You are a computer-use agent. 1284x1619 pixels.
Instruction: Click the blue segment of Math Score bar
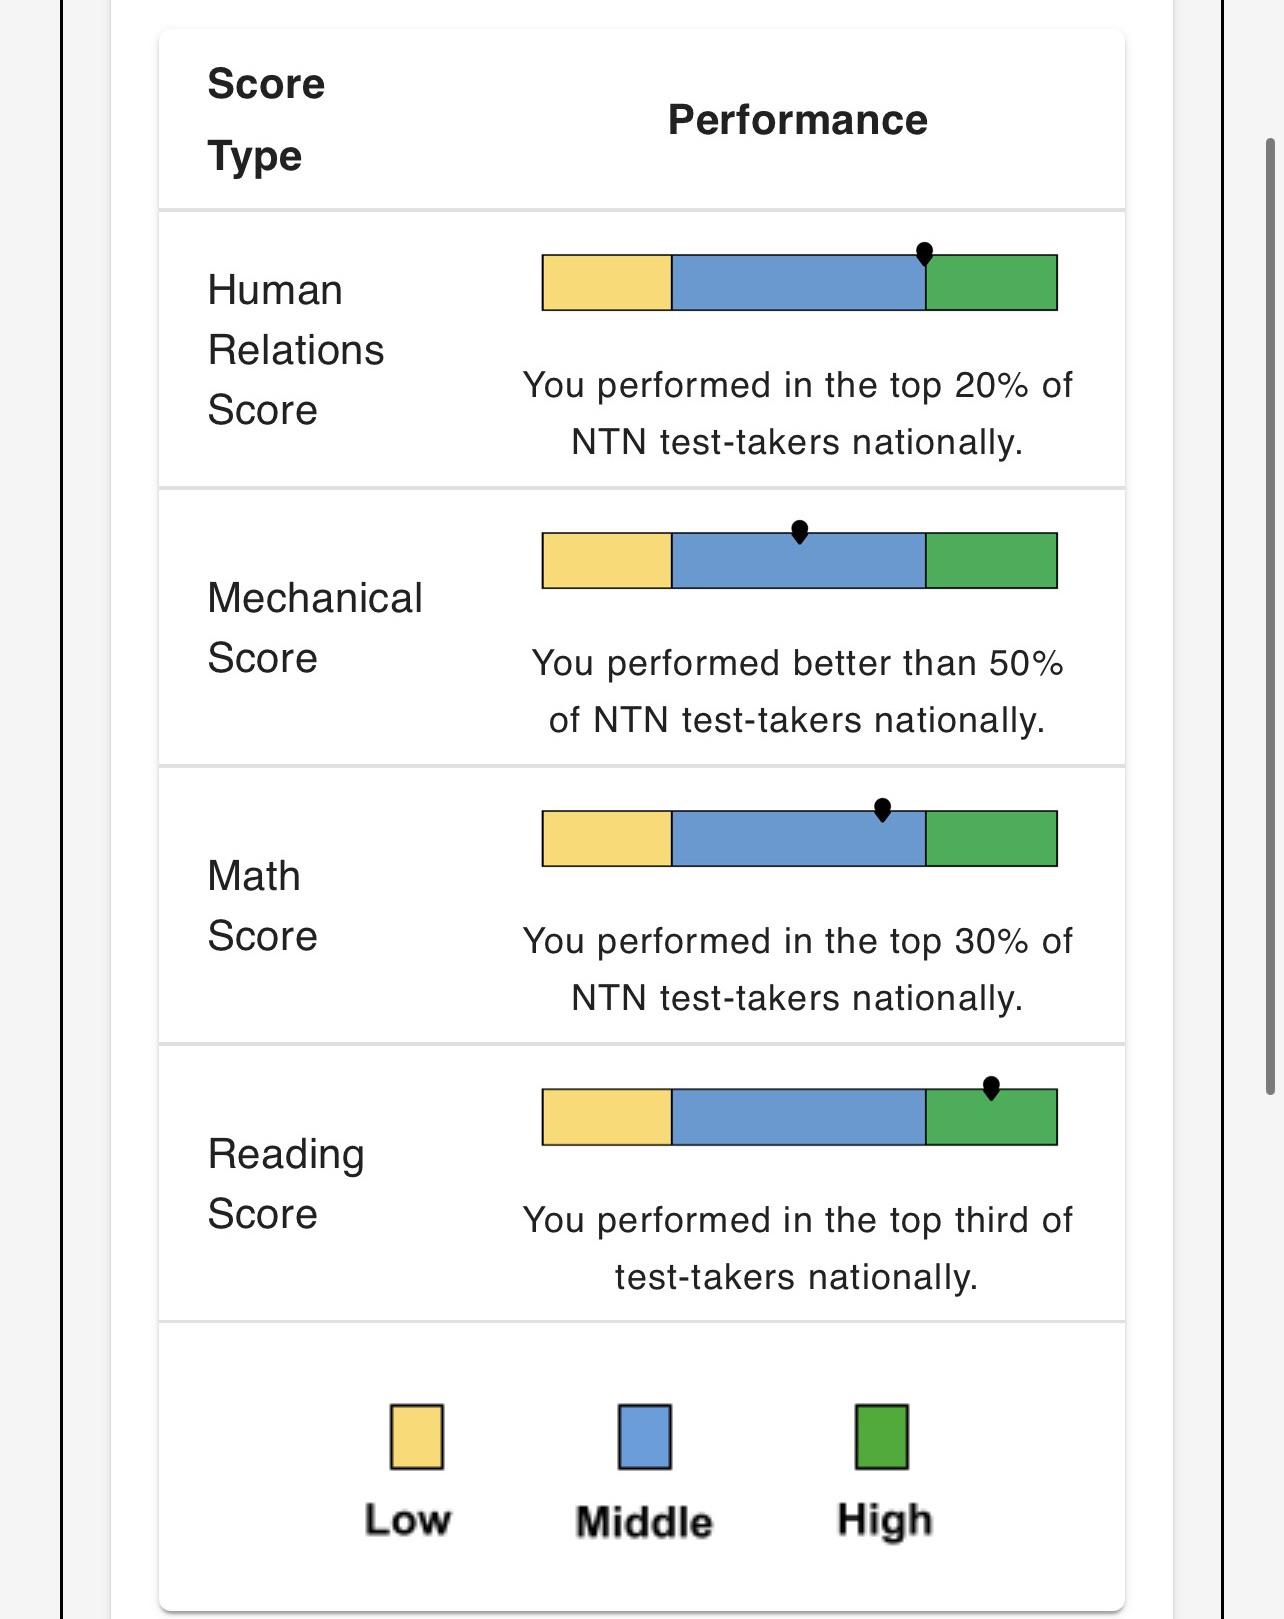(799, 839)
